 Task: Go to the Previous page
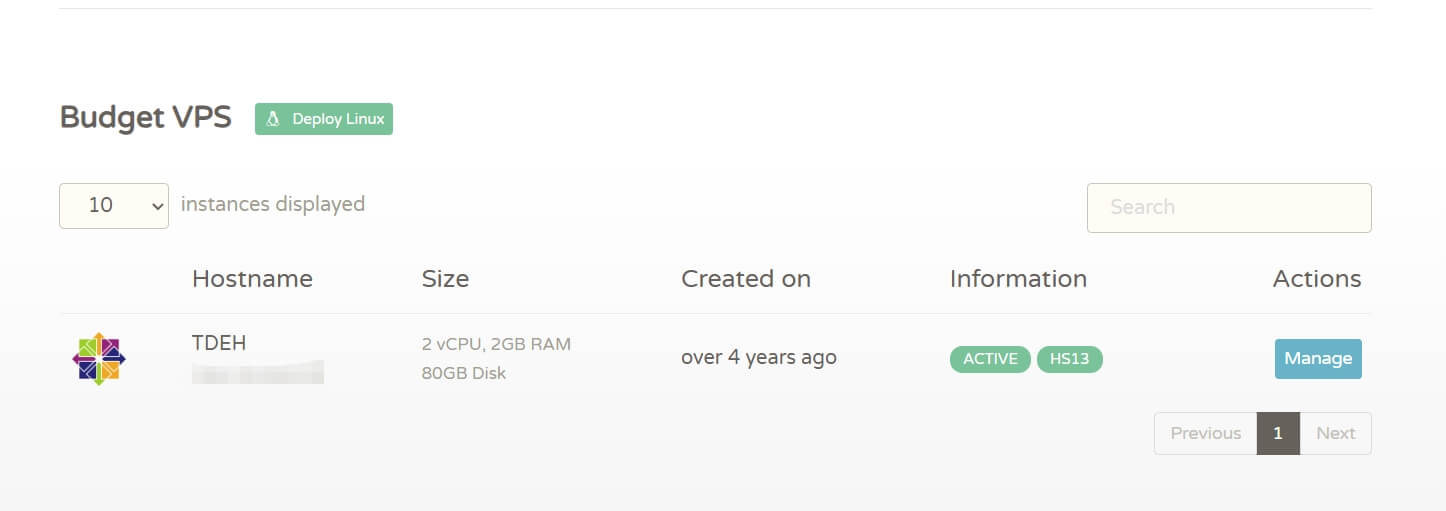[x=1205, y=433]
